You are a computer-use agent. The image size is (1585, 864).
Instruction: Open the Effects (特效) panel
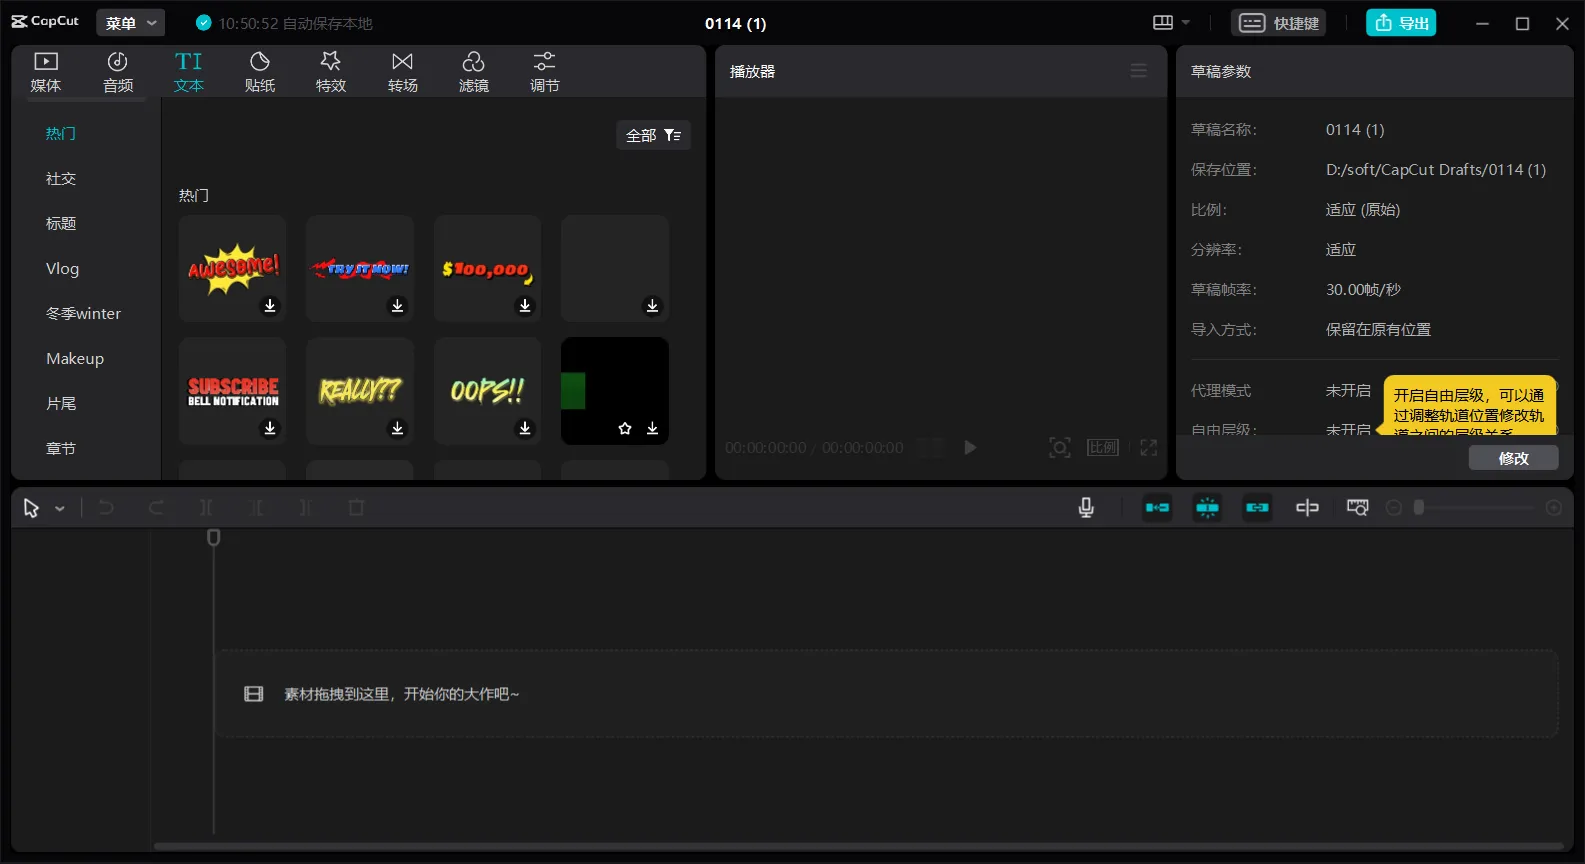[331, 72]
